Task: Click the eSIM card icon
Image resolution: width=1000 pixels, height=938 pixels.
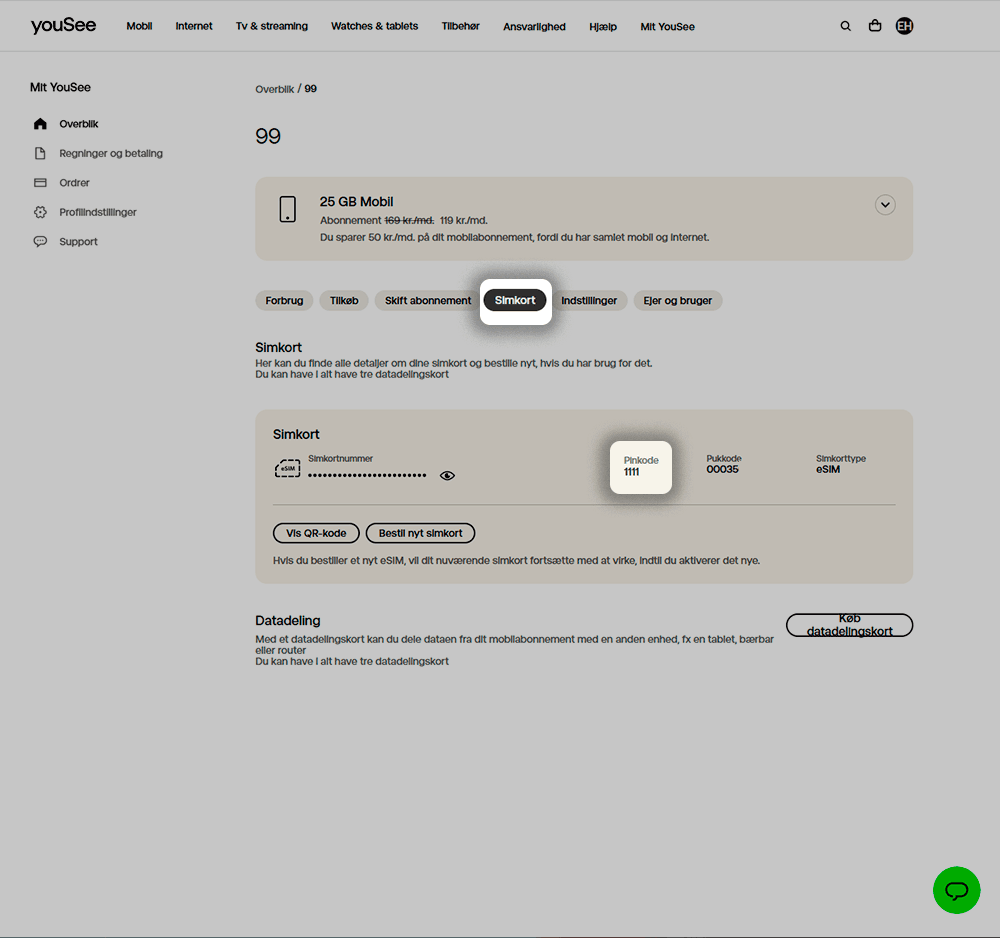Action: click(x=287, y=468)
